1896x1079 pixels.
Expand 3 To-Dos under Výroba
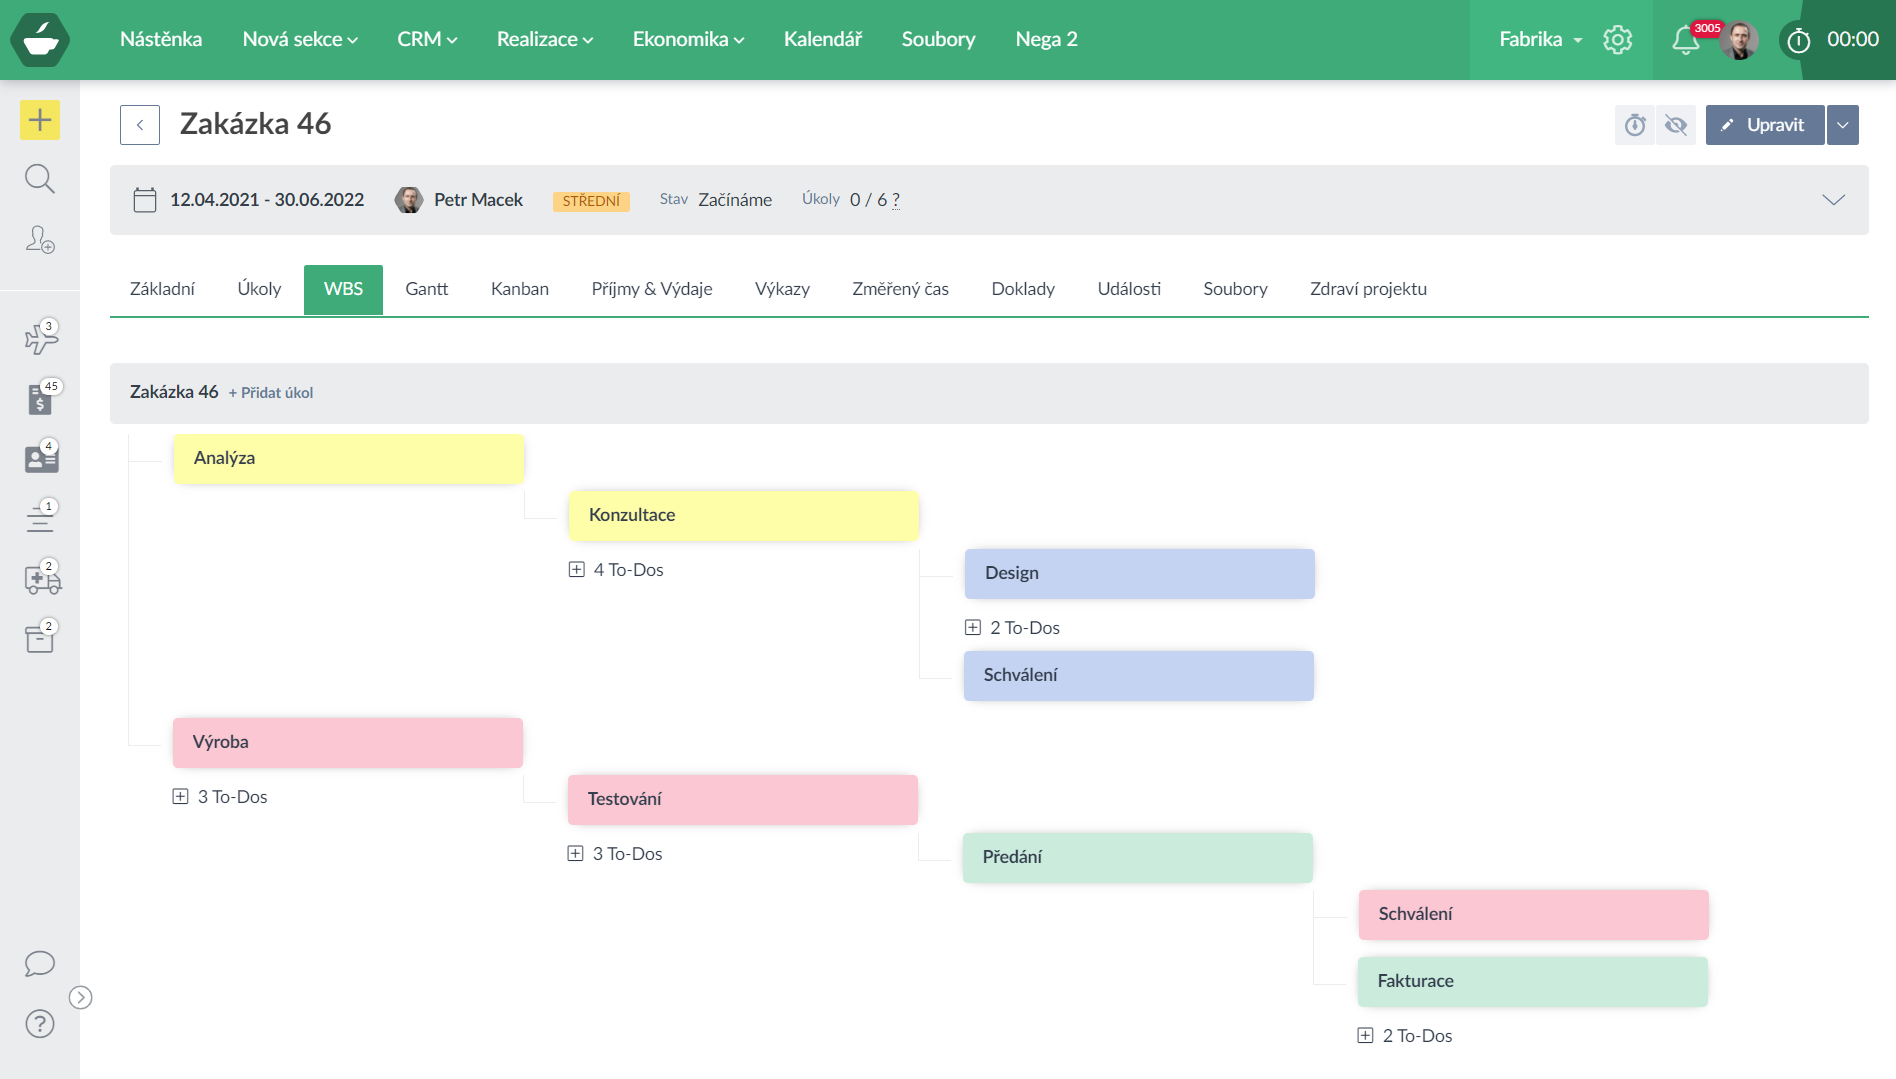[x=181, y=797]
